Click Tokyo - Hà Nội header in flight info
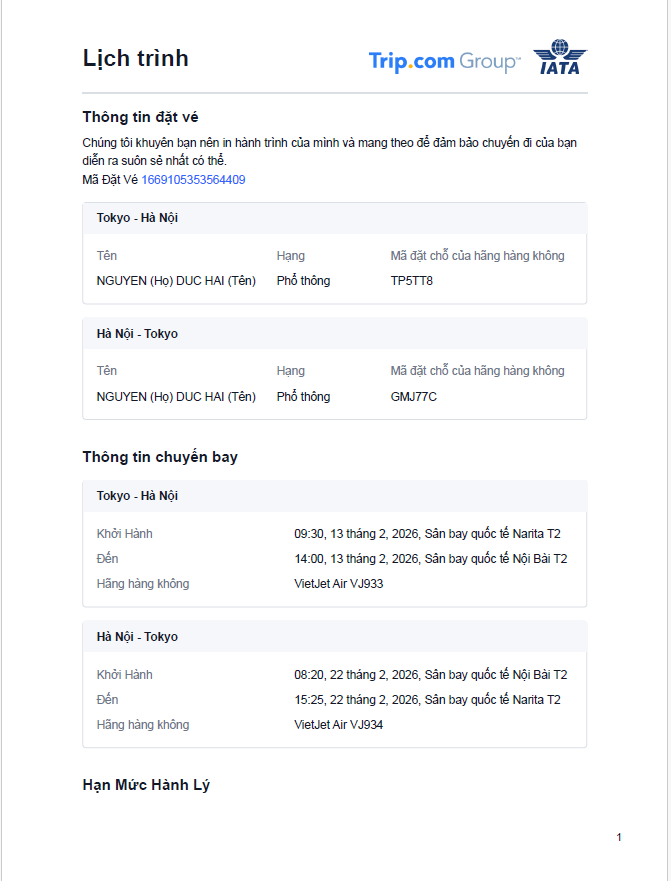The width and height of the screenshot is (671, 881). pos(137,496)
